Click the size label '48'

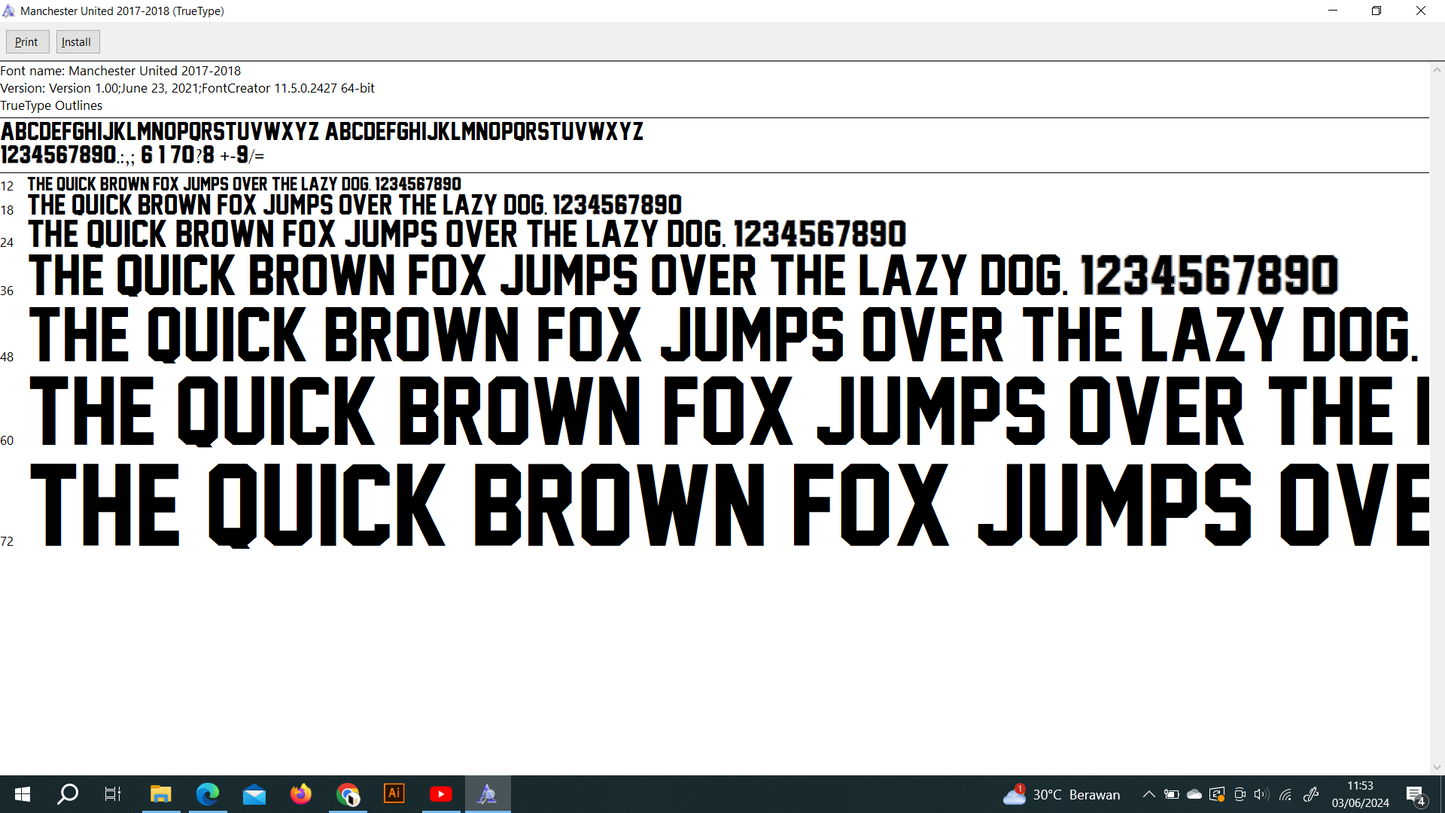click(7, 357)
